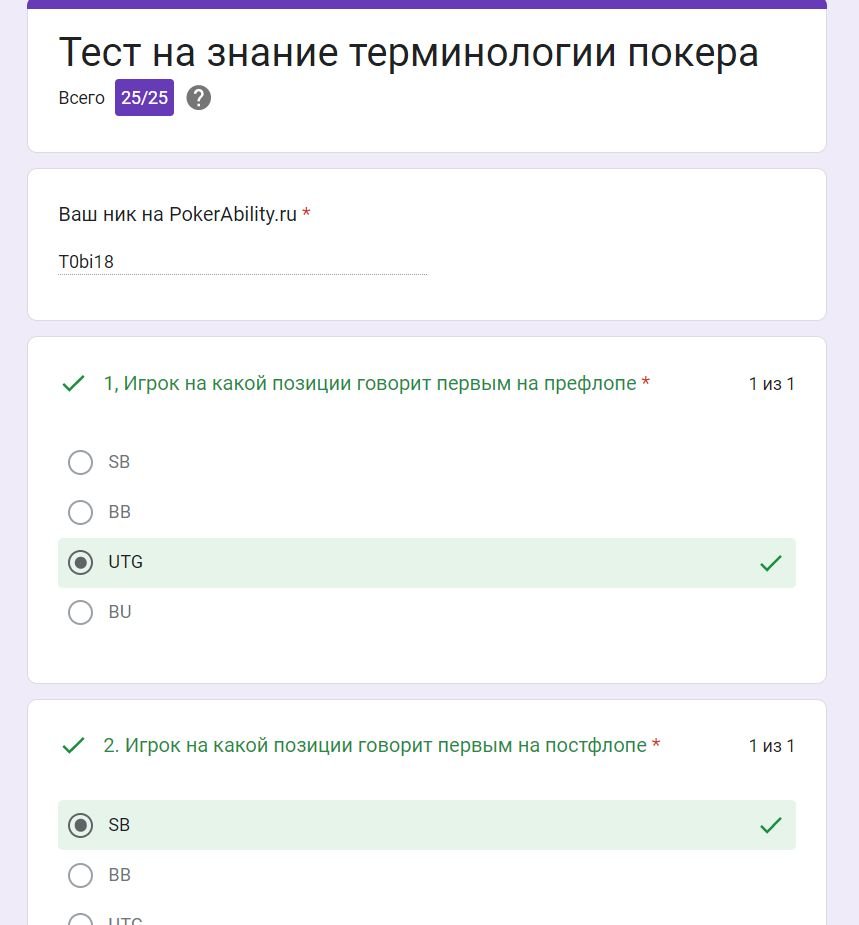Click the 25/25 total score badge
Screen dimensions: 859x925
[145, 97]
